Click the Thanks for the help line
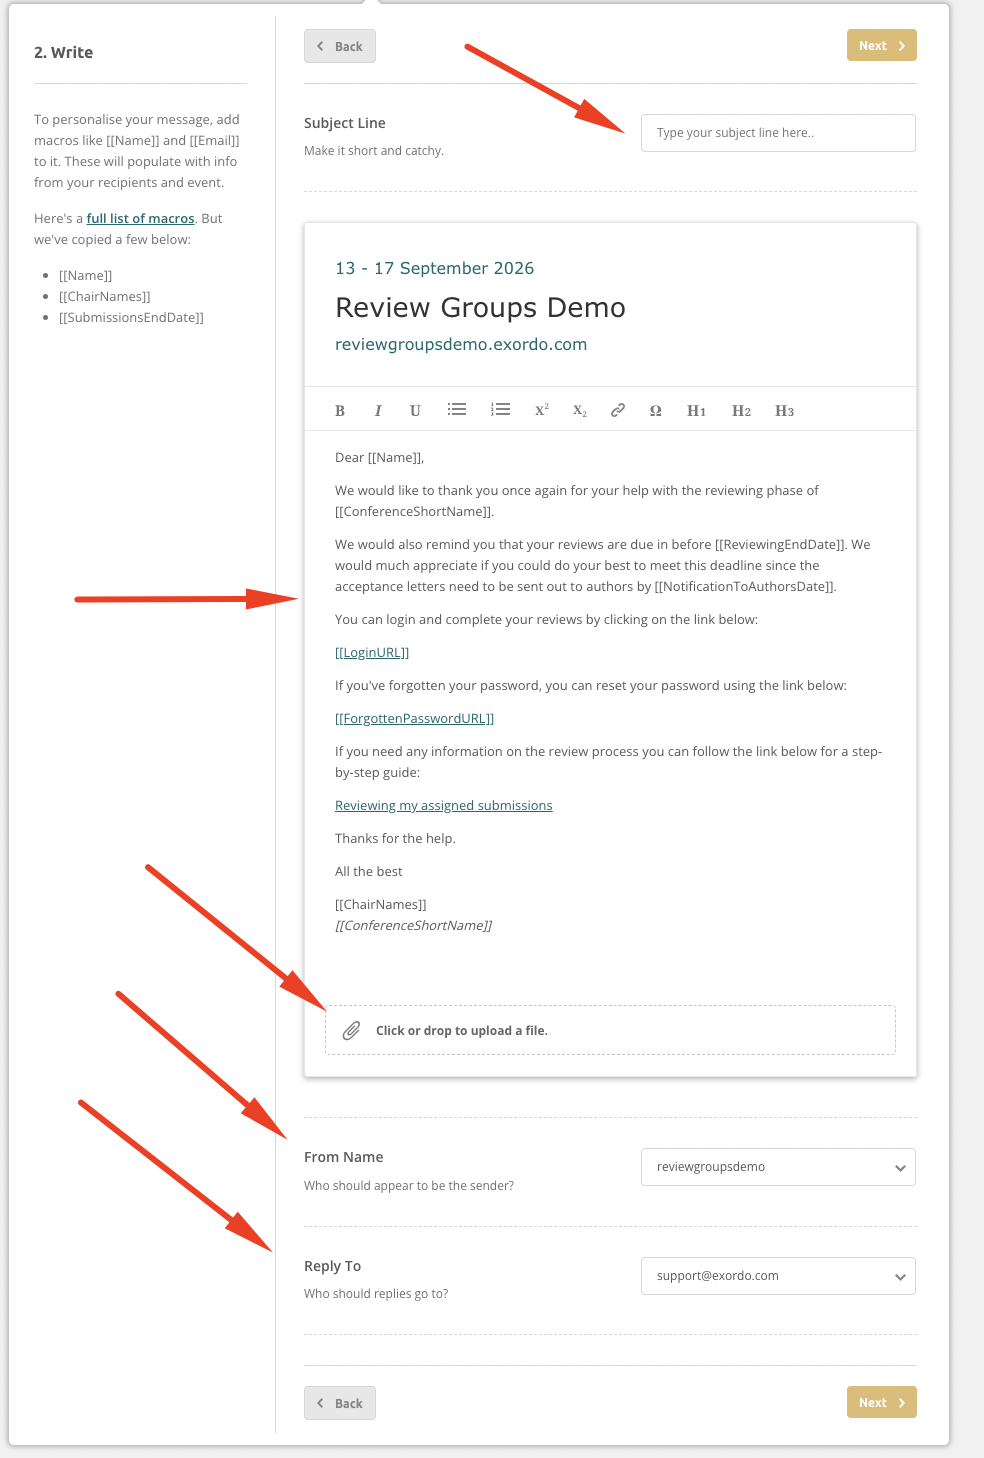This screenshot has height=1458, width=984. [395, 838]
